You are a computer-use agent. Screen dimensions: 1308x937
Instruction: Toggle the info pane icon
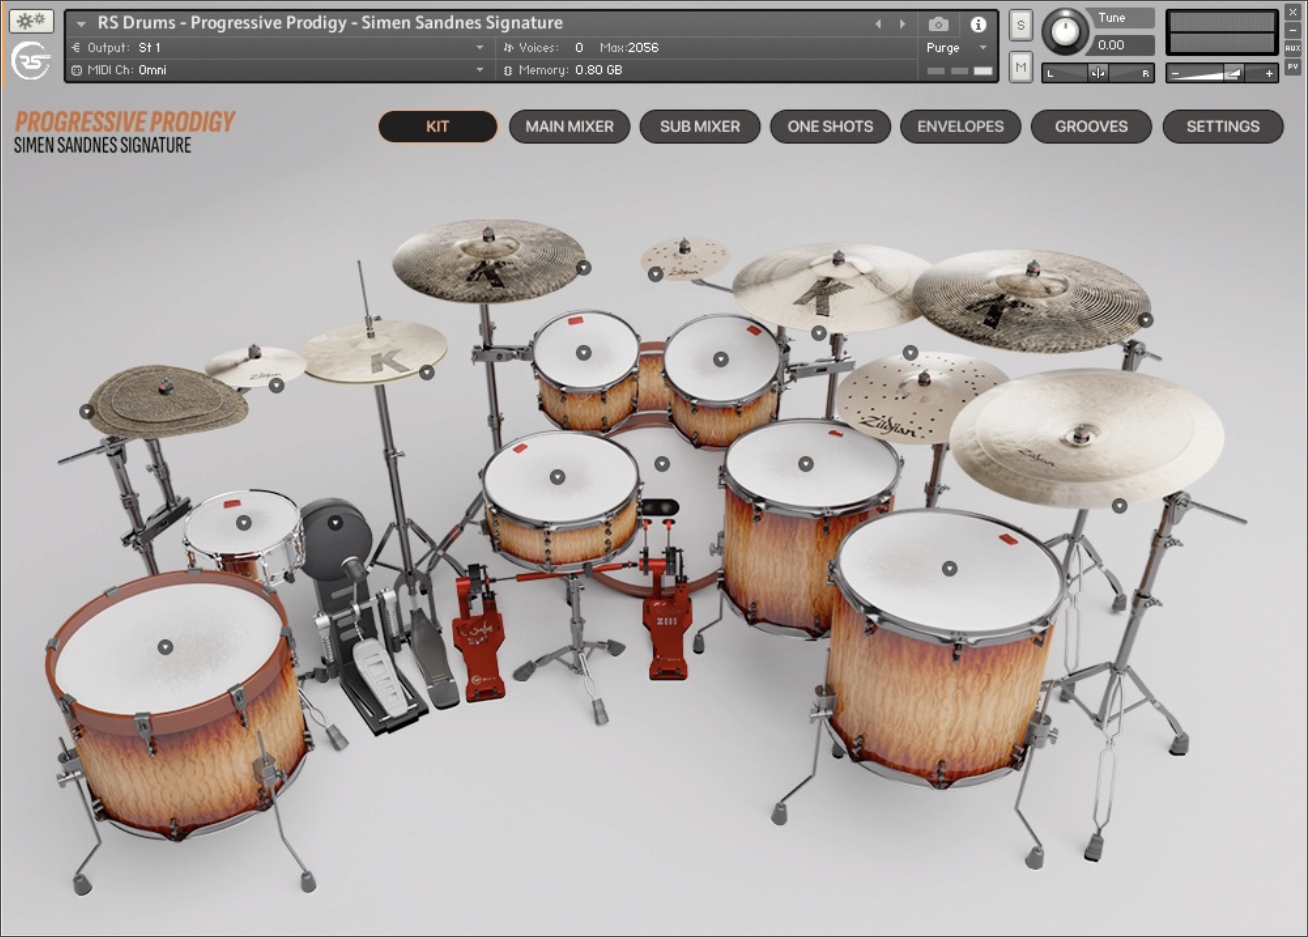coord(978,24)
